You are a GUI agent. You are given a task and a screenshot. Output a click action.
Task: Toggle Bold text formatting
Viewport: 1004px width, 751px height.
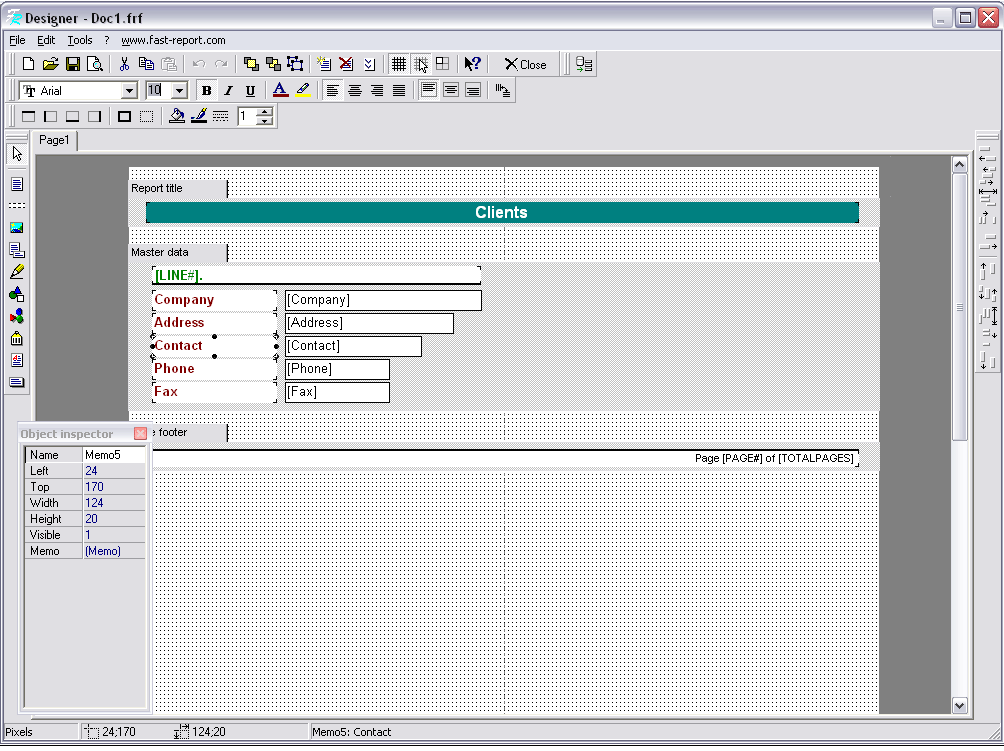tap(206, 91)
